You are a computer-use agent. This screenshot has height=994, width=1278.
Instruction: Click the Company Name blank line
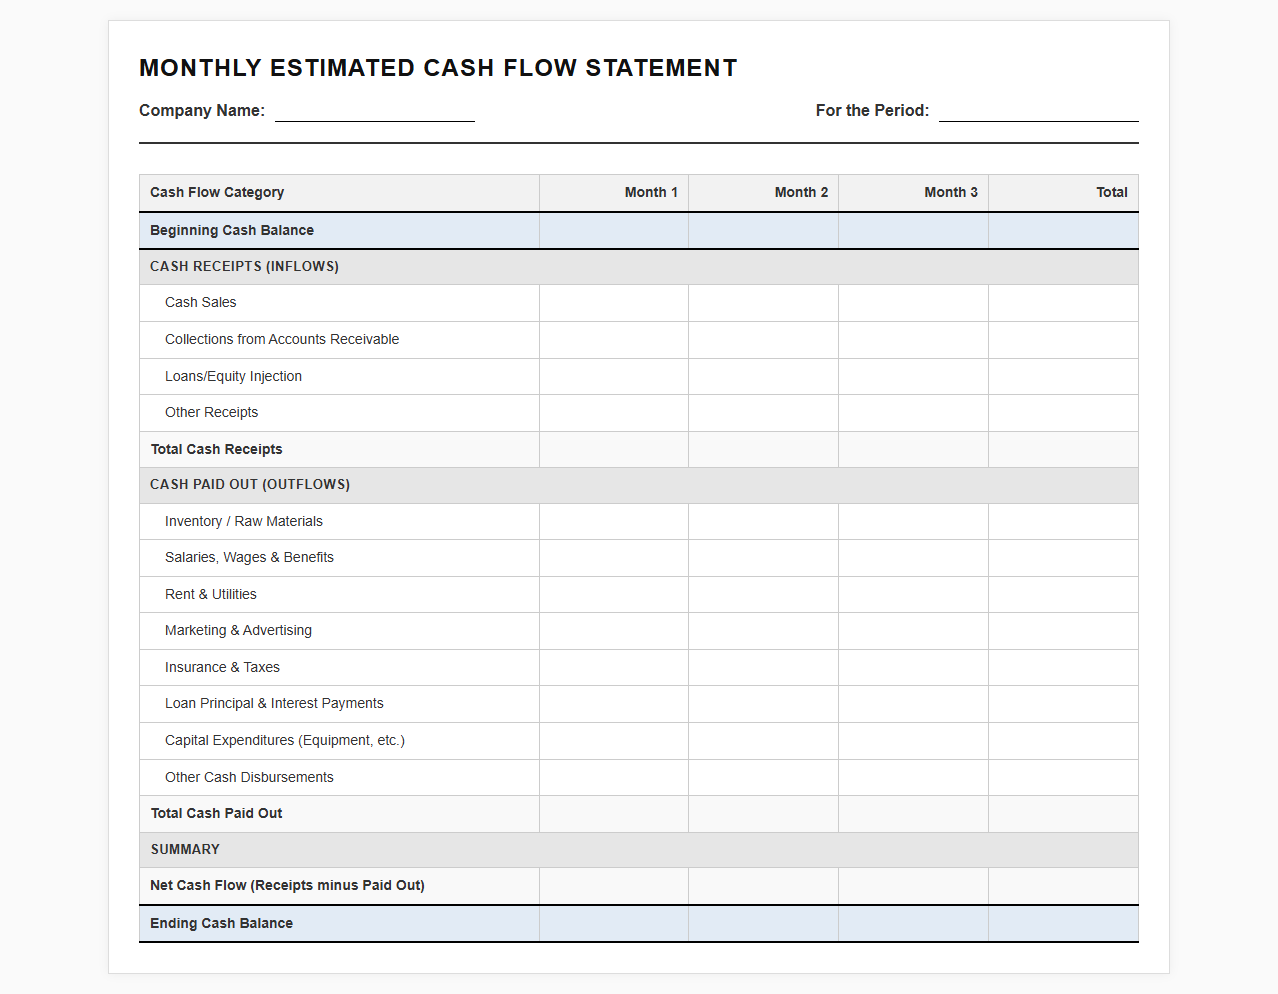[375, 111]
